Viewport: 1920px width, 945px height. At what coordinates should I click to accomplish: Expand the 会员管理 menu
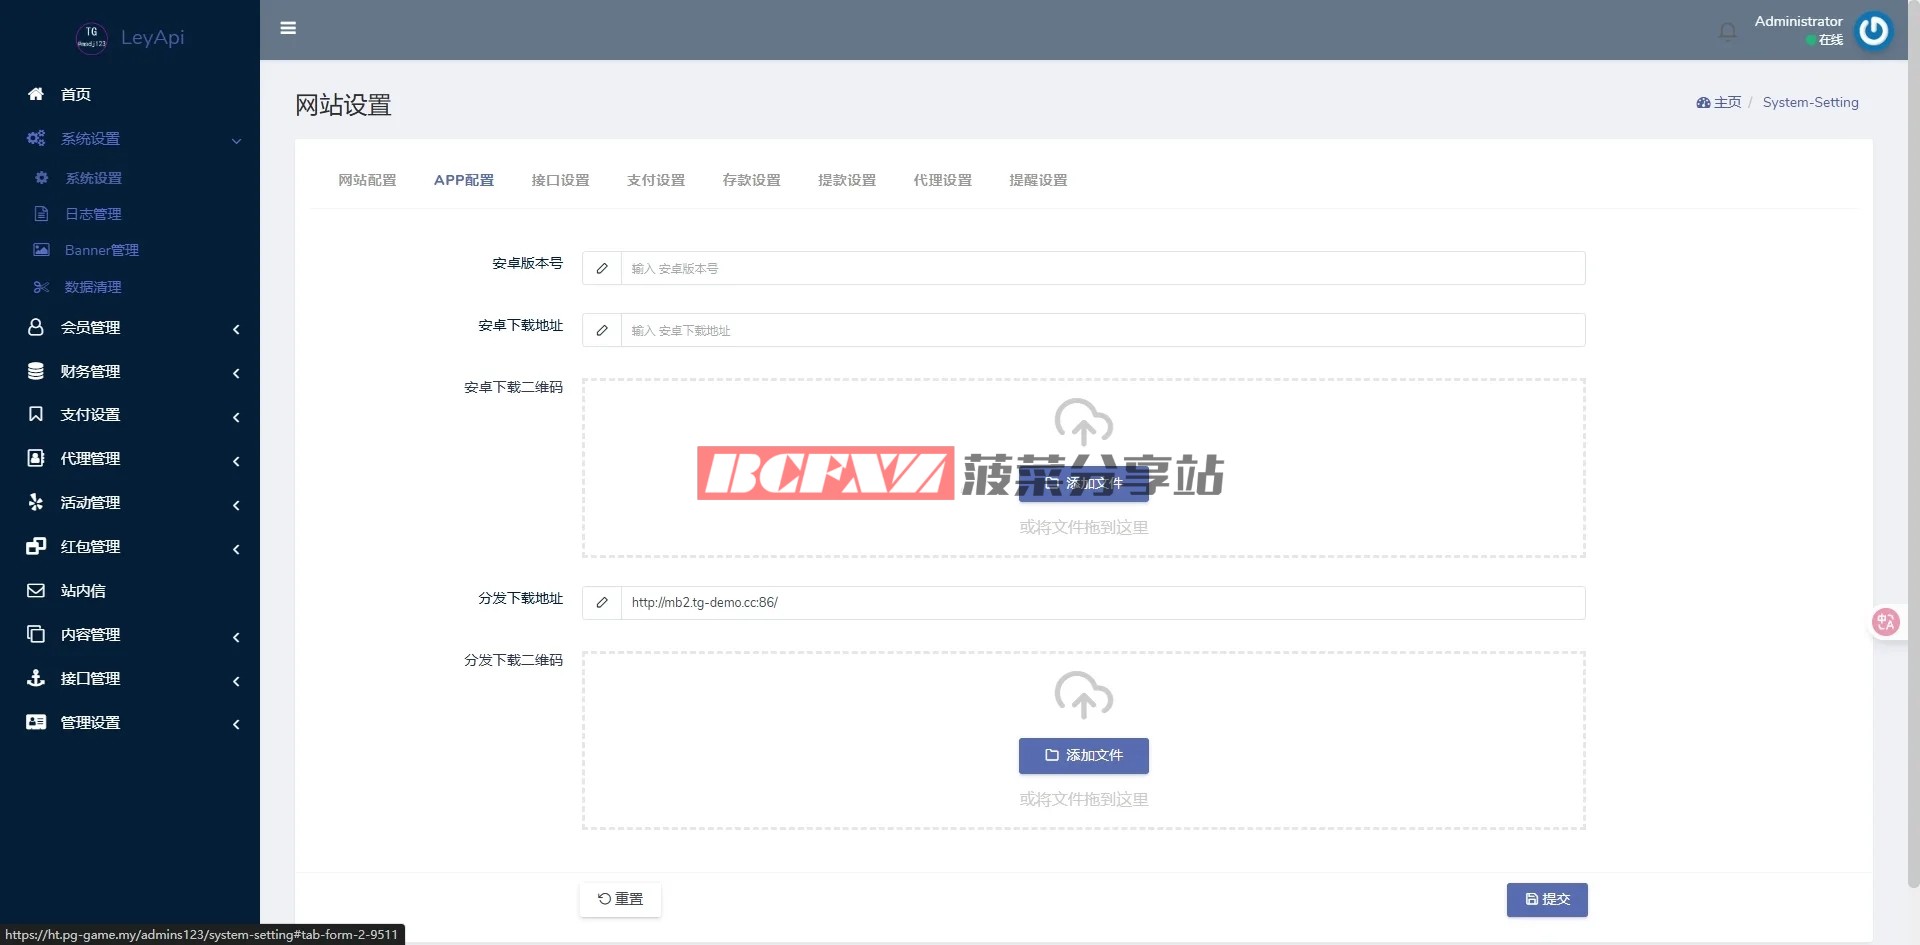tap(90, 328)
